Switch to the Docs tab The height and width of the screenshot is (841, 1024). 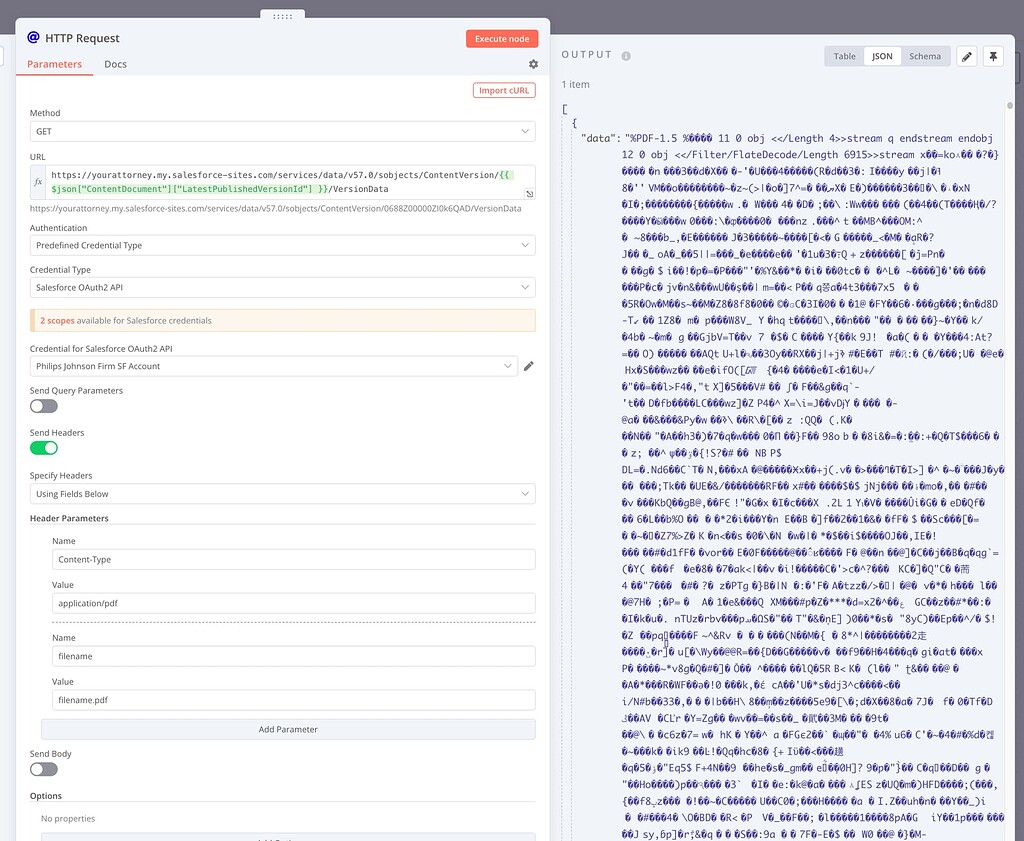[115, 62]
